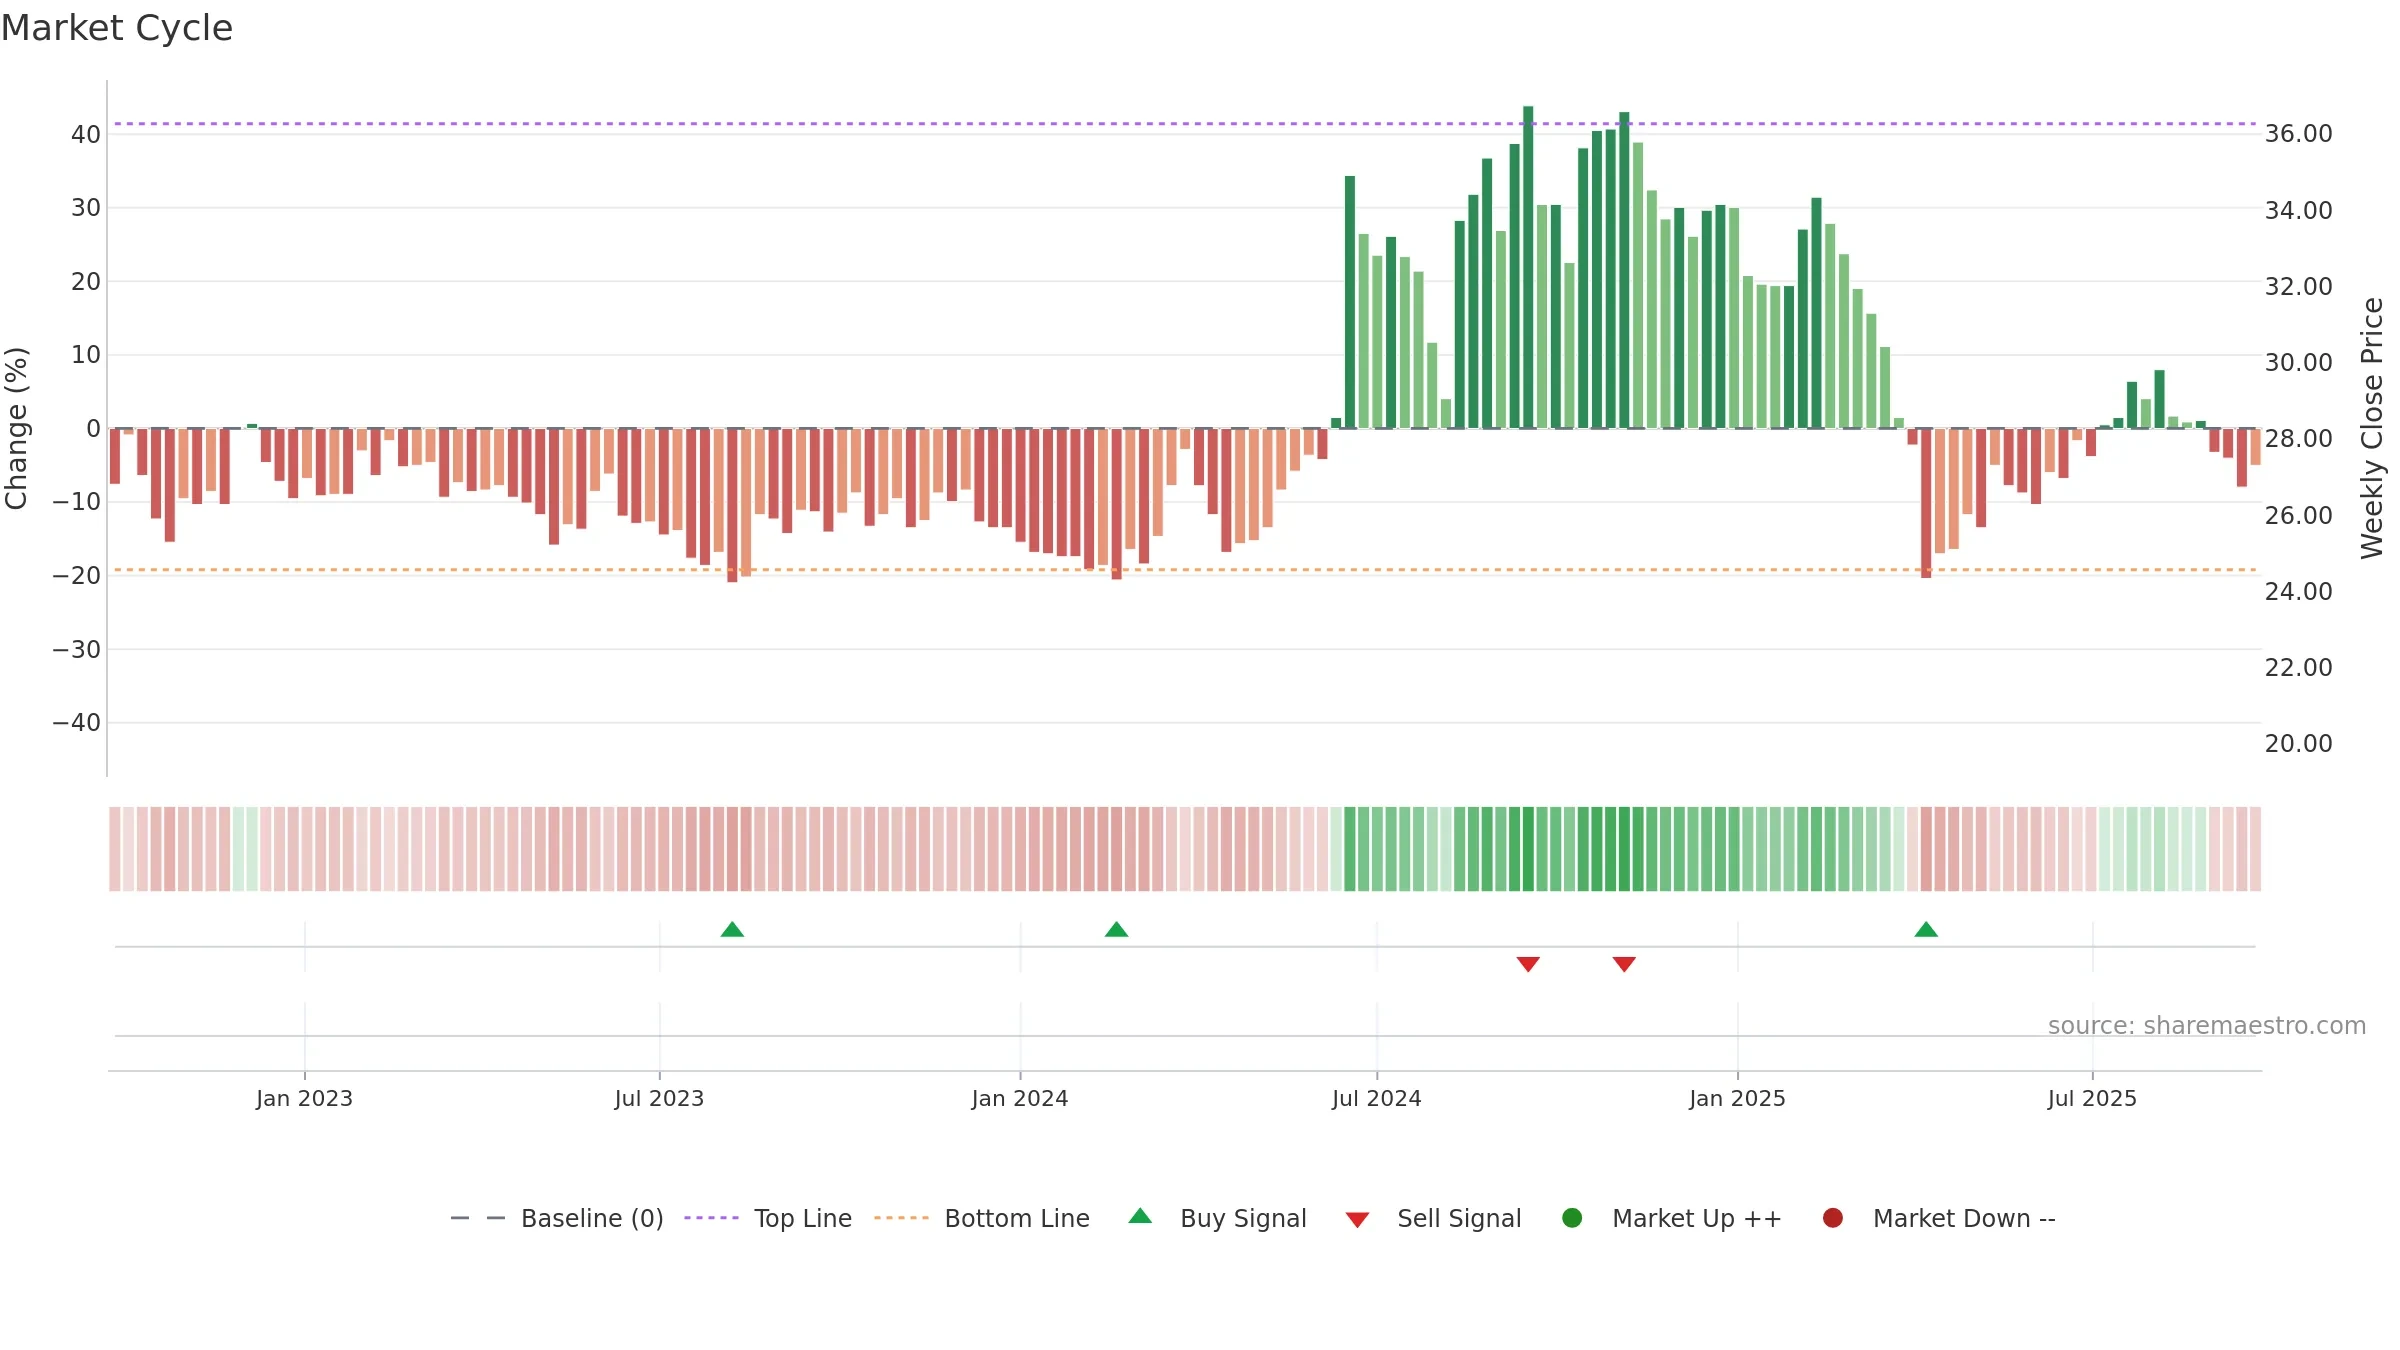
Task: Toggle the Sell Signal legend label
Action: (x=1459, y=1218)
